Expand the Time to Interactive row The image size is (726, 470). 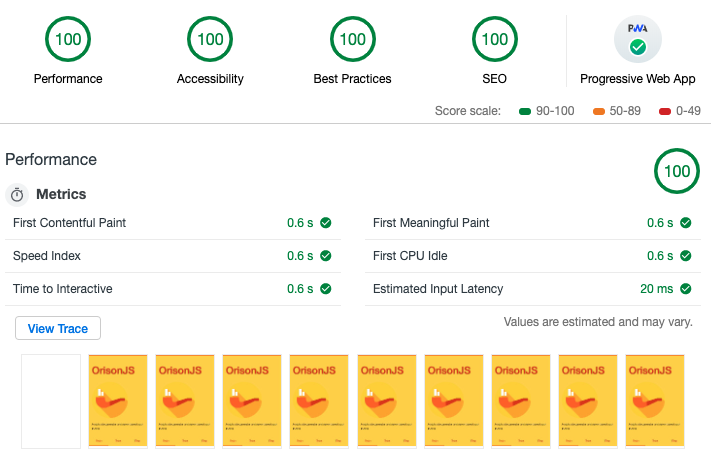173,289
